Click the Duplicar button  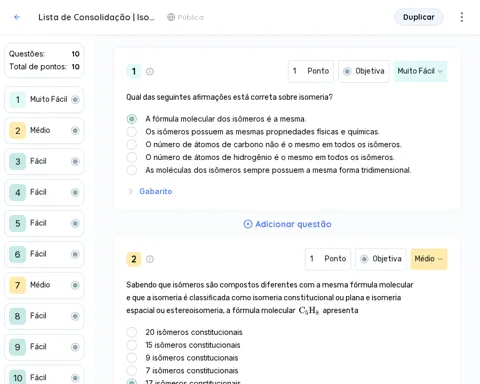tap(419, 17)
